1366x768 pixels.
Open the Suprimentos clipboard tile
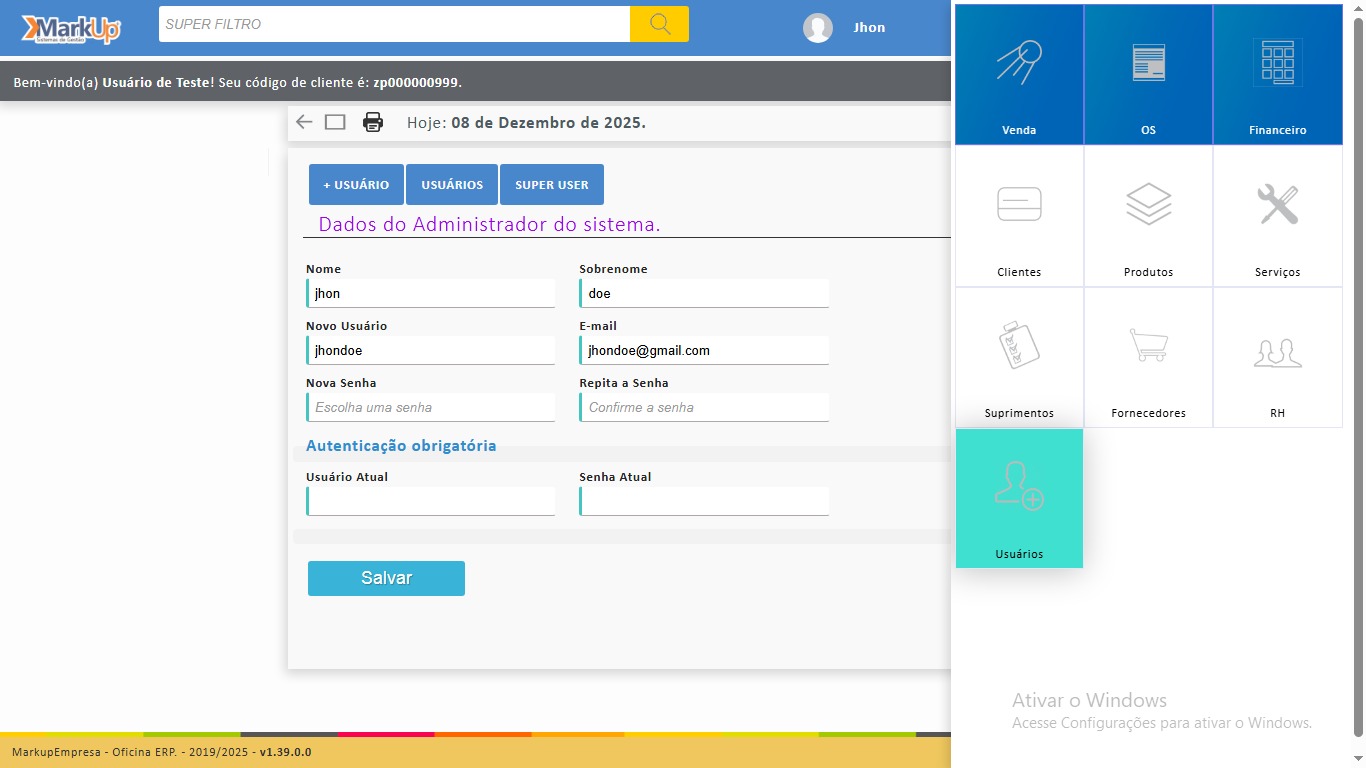coord(1019,357)
